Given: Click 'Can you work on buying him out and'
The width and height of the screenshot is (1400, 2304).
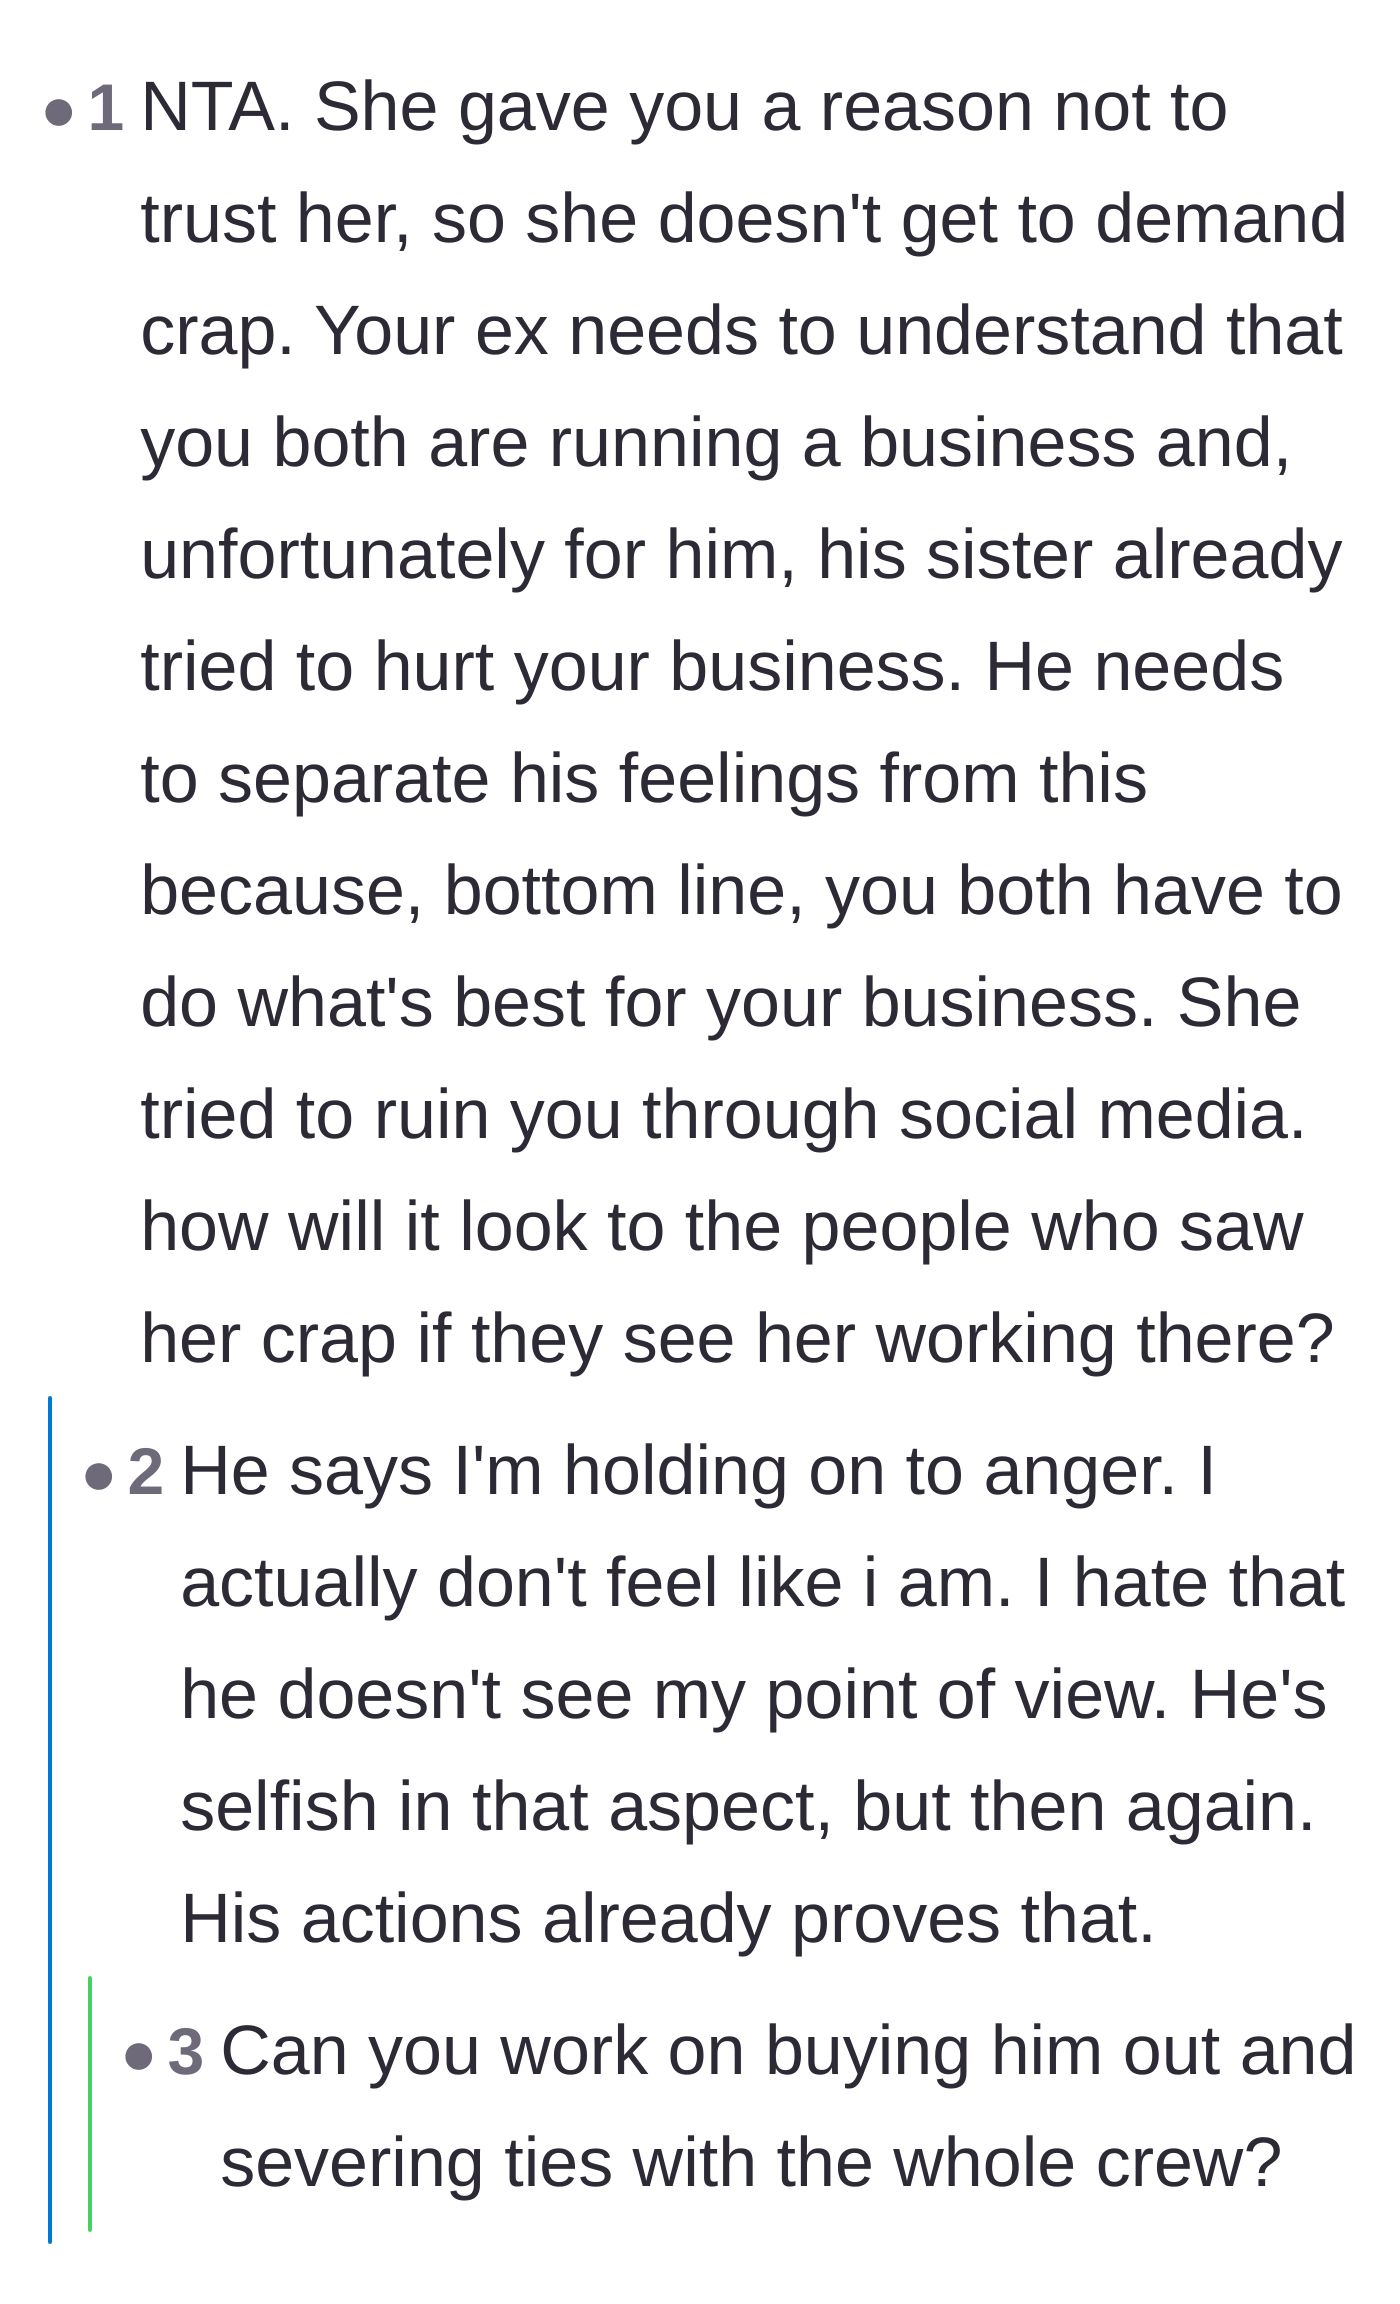Looking at the screenshot, I should pos(788,2051).
